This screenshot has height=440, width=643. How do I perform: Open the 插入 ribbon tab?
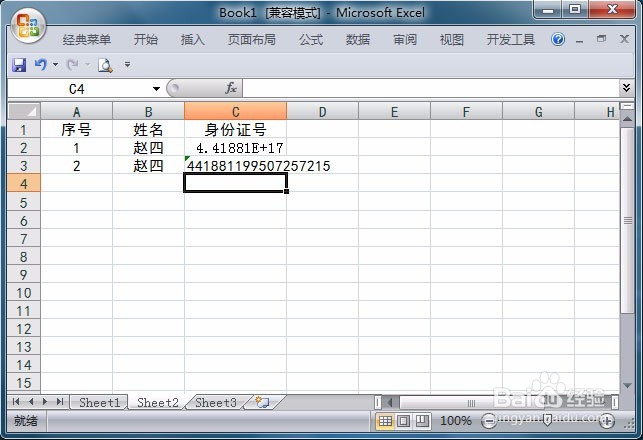click(x=192, y=40)
